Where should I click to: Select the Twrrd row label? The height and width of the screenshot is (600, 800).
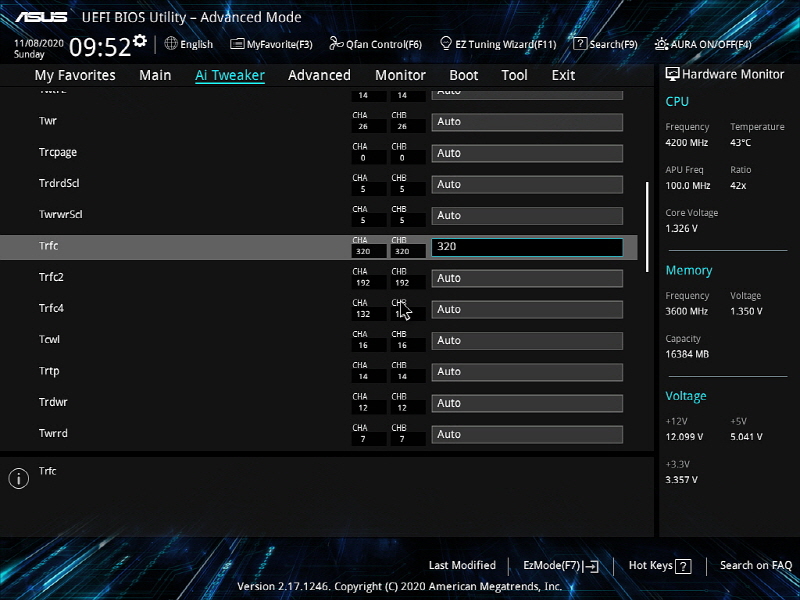[53, 433]
